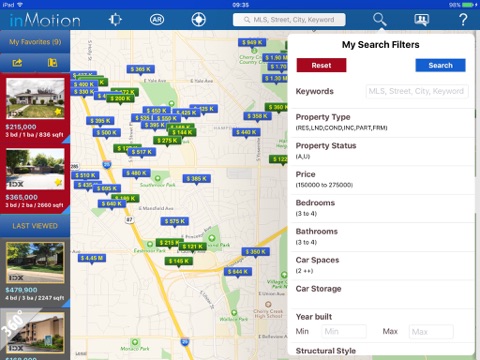The width and height of the screenshot is (480, 360).
Task: Open the My Favorites (9) tab
Action: tap(35, 42)
